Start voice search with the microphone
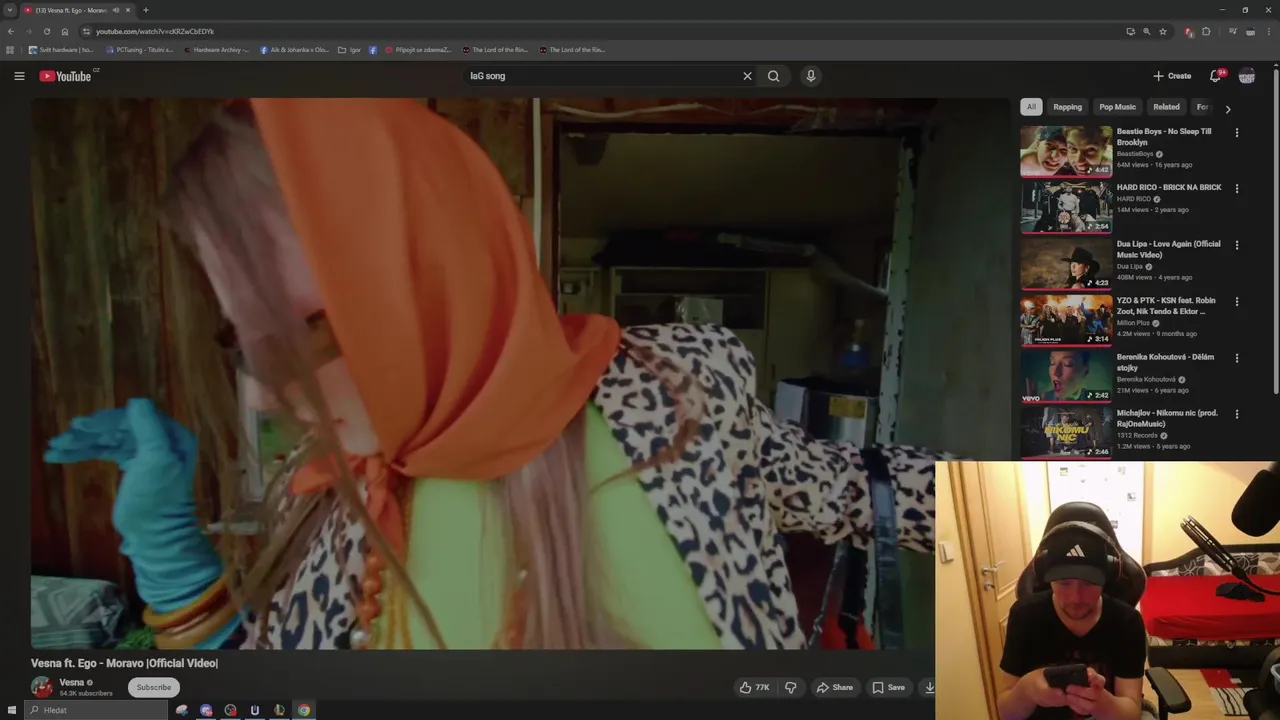The height and width of the screenshot is (720, 1280). click(811, 76)
